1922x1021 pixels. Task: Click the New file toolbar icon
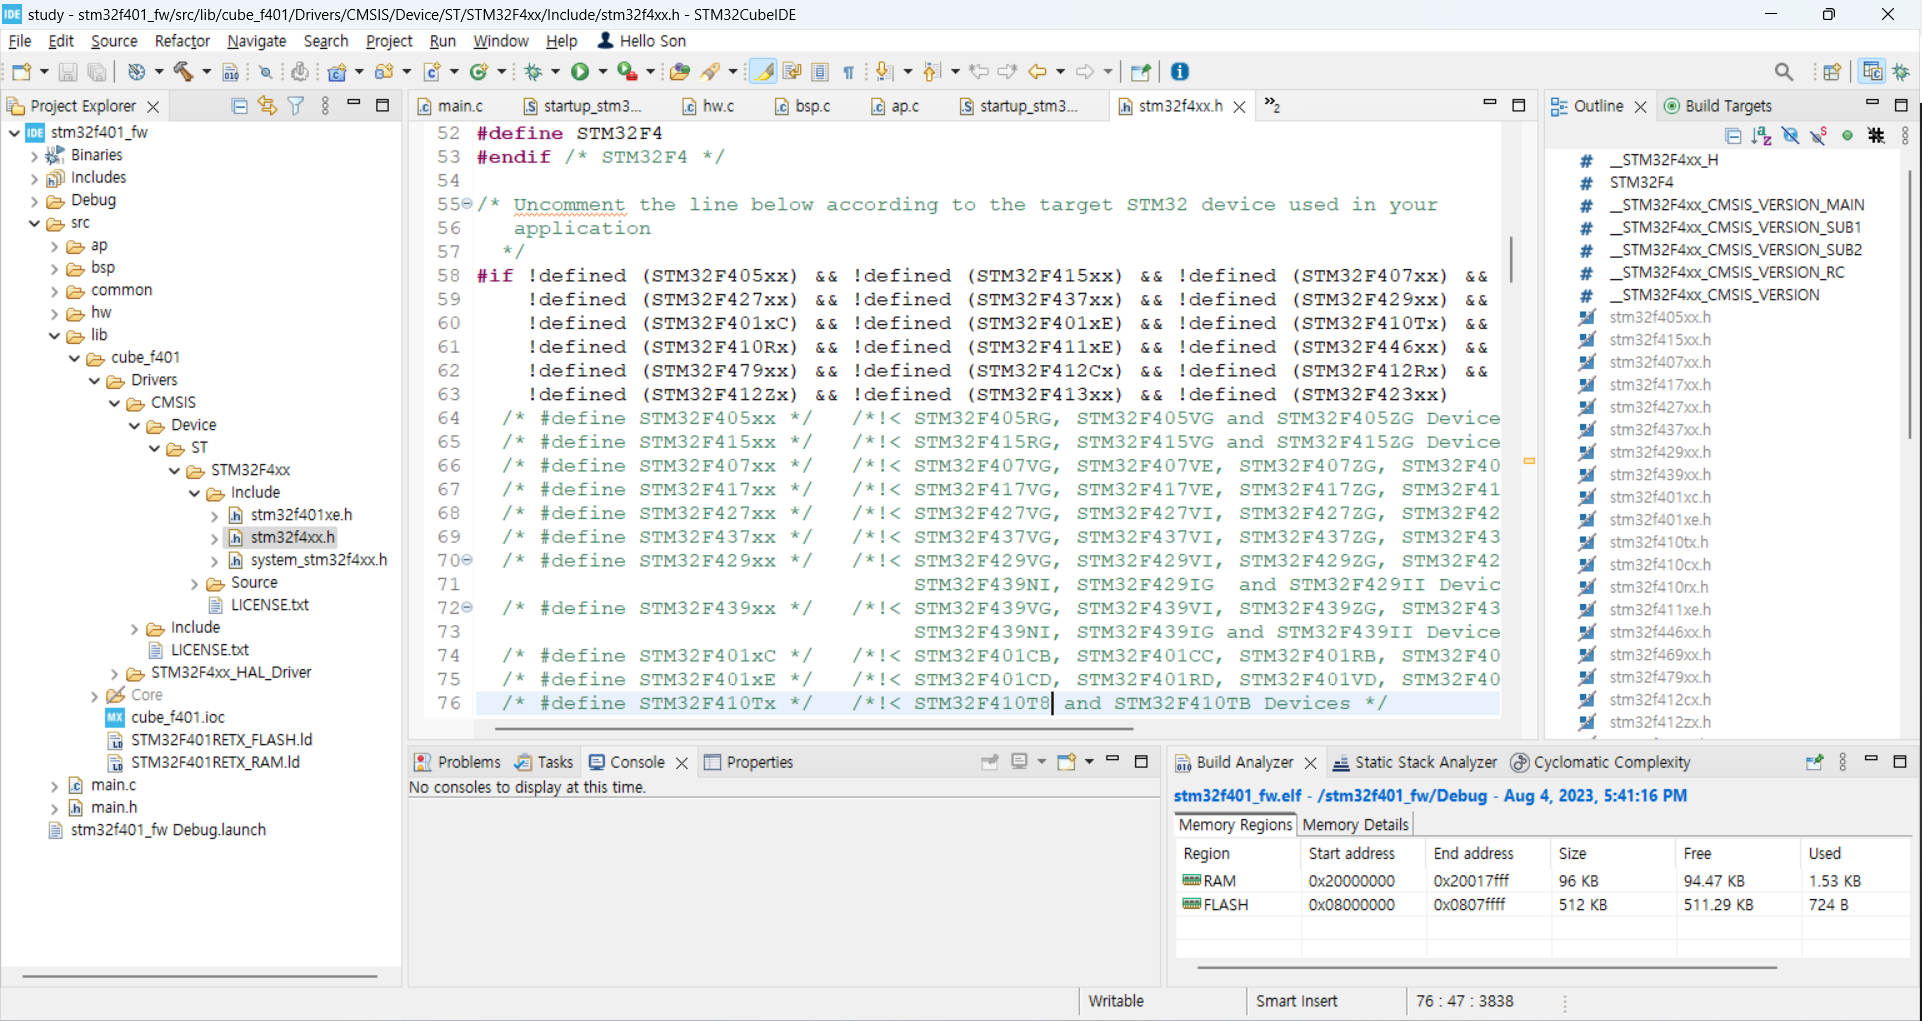[21, 71]
